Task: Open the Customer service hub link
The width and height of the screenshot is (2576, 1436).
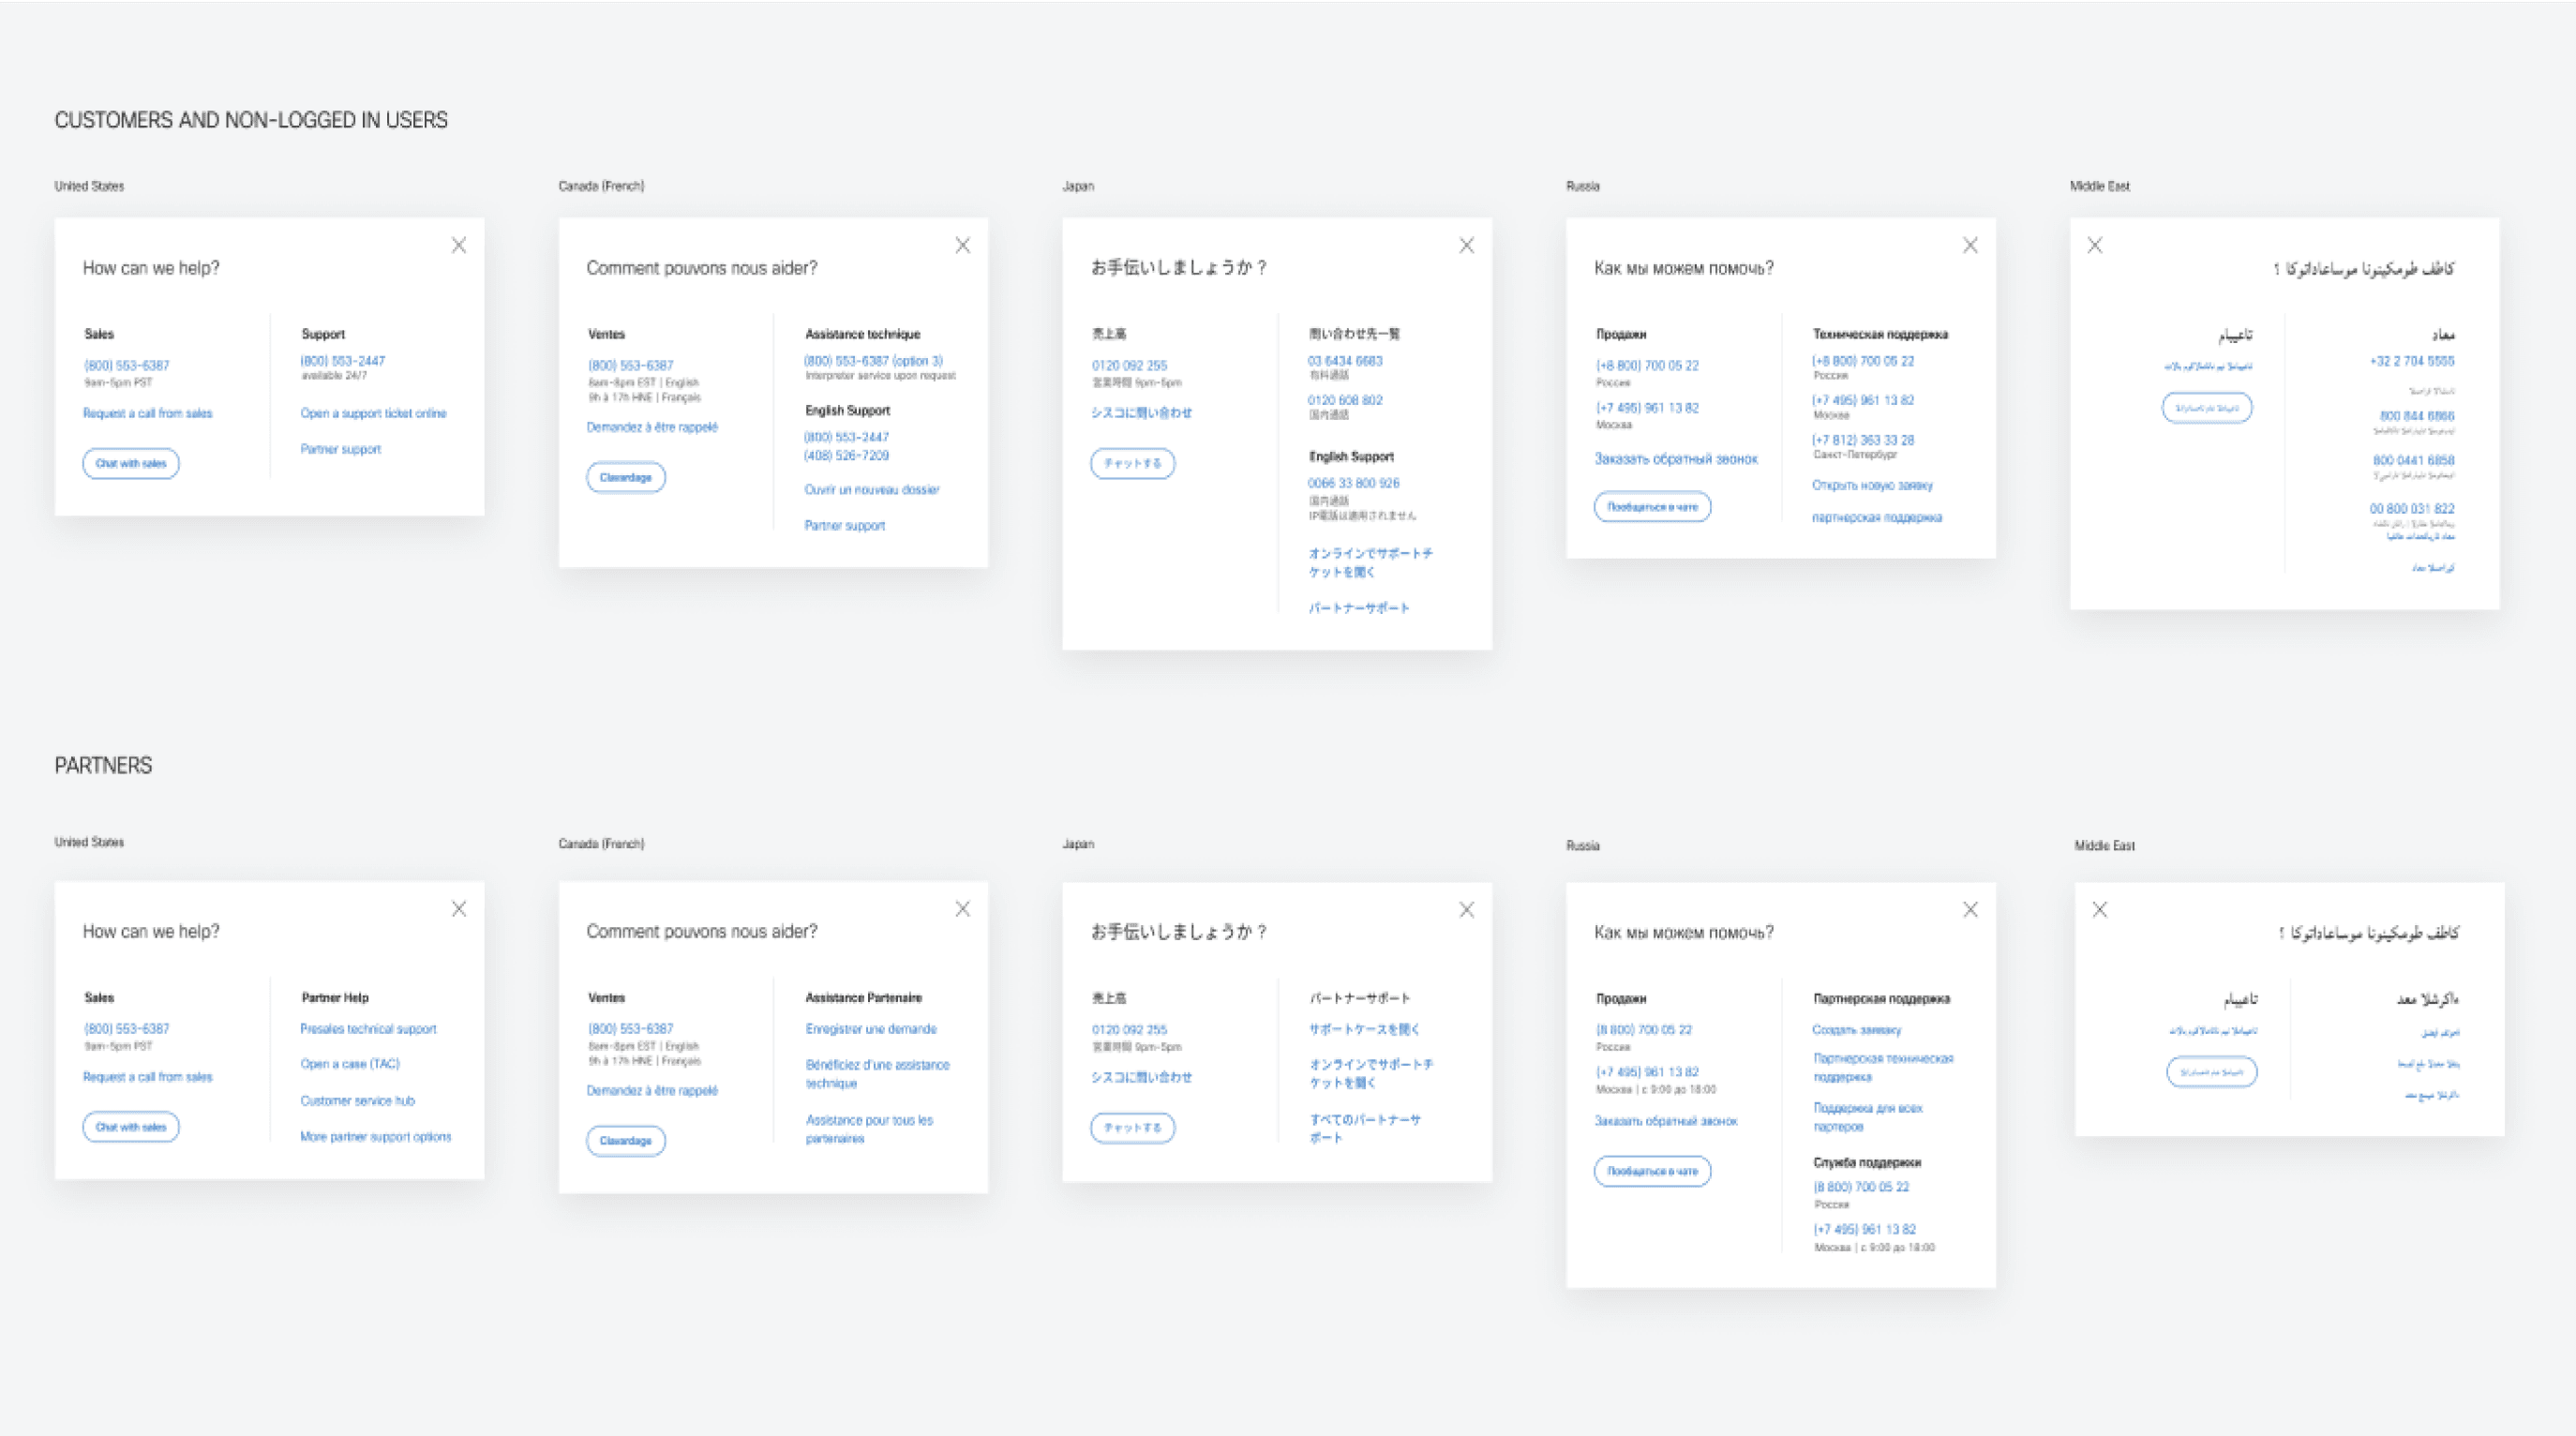Action: click(357, 1101)
